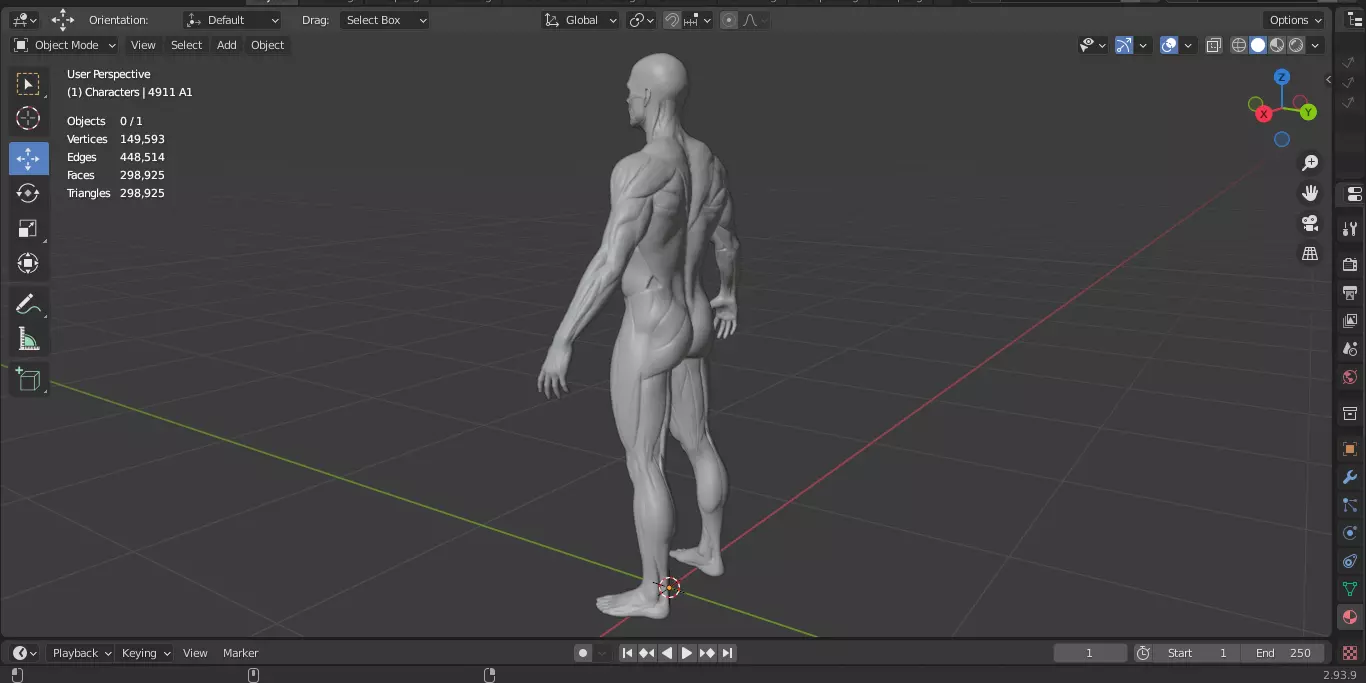Open the Output properties tab
1366x683 pixels.
tap(1350, 293)
